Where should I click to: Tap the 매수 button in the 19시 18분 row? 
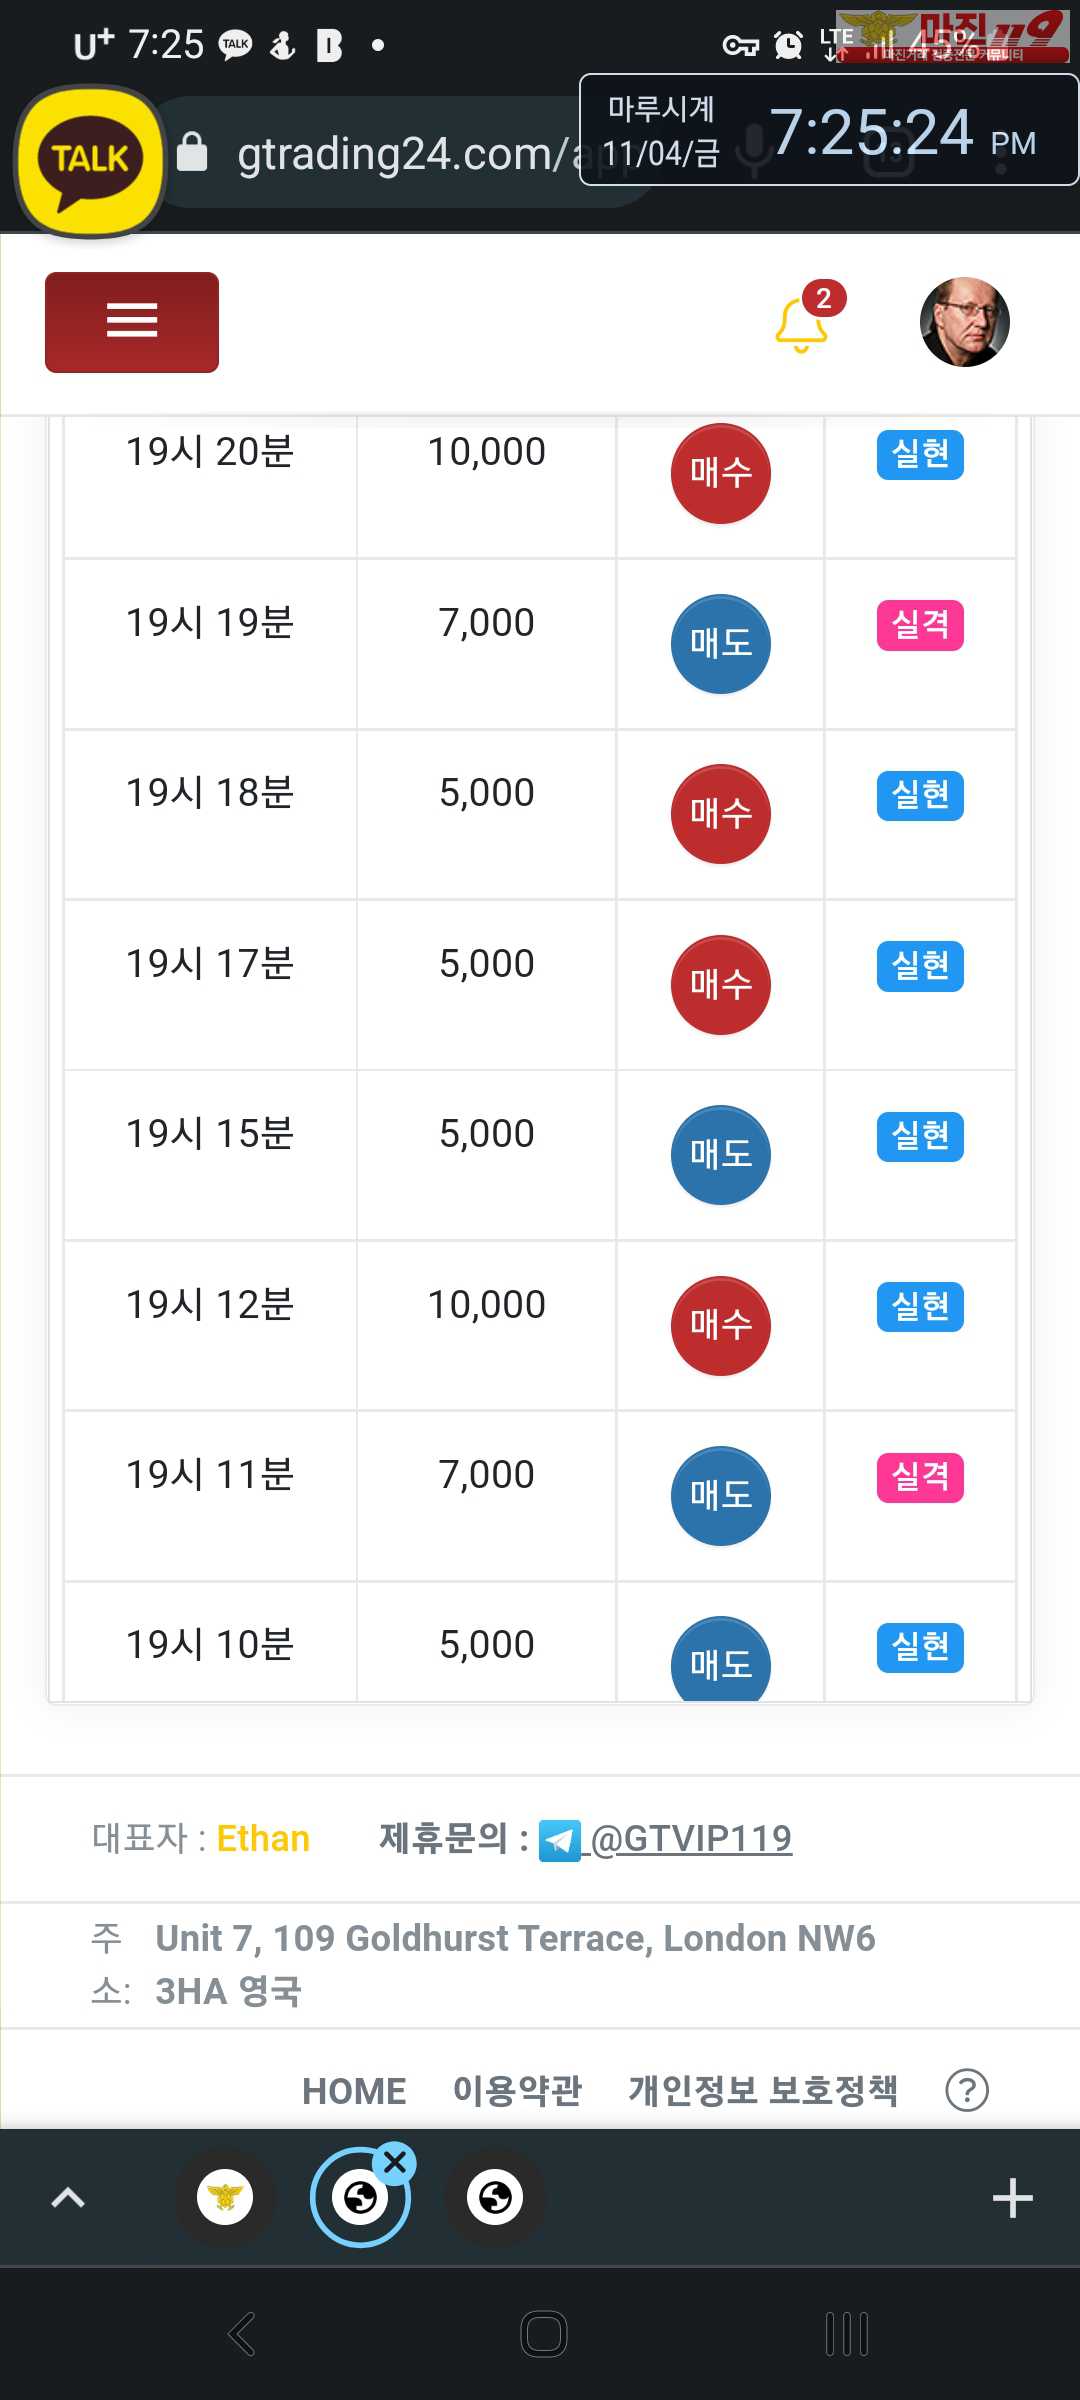[720, 814]
